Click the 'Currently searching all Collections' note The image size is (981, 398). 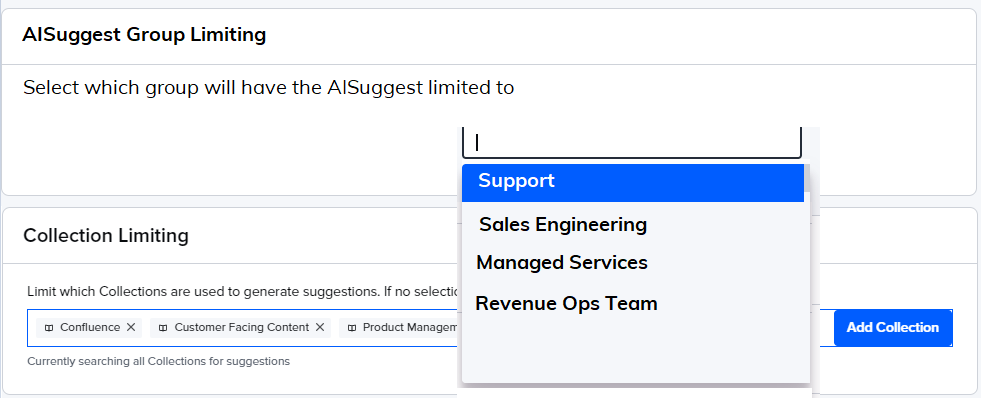158,361
